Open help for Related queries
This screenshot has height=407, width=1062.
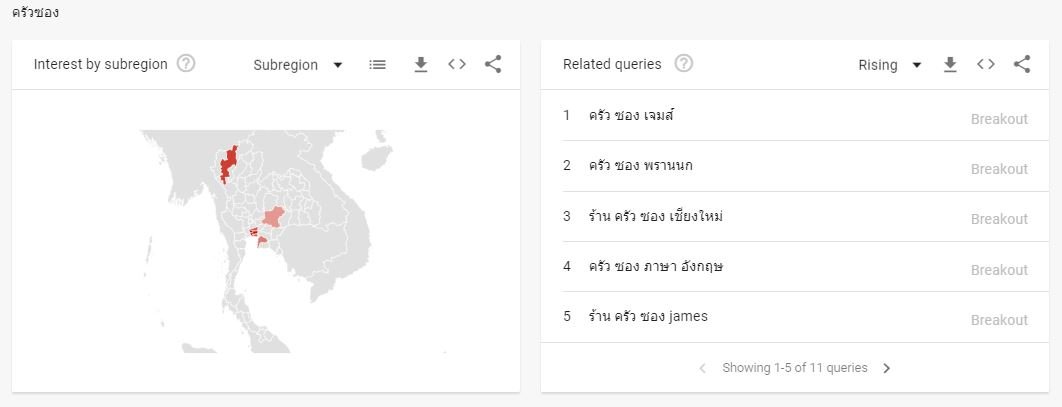coord(684,64)
